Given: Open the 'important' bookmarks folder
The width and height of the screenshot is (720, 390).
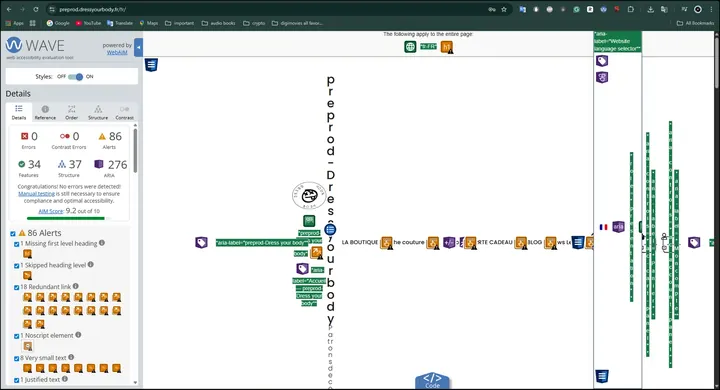Looking at the screenshot, I should (x=180, y=23).
